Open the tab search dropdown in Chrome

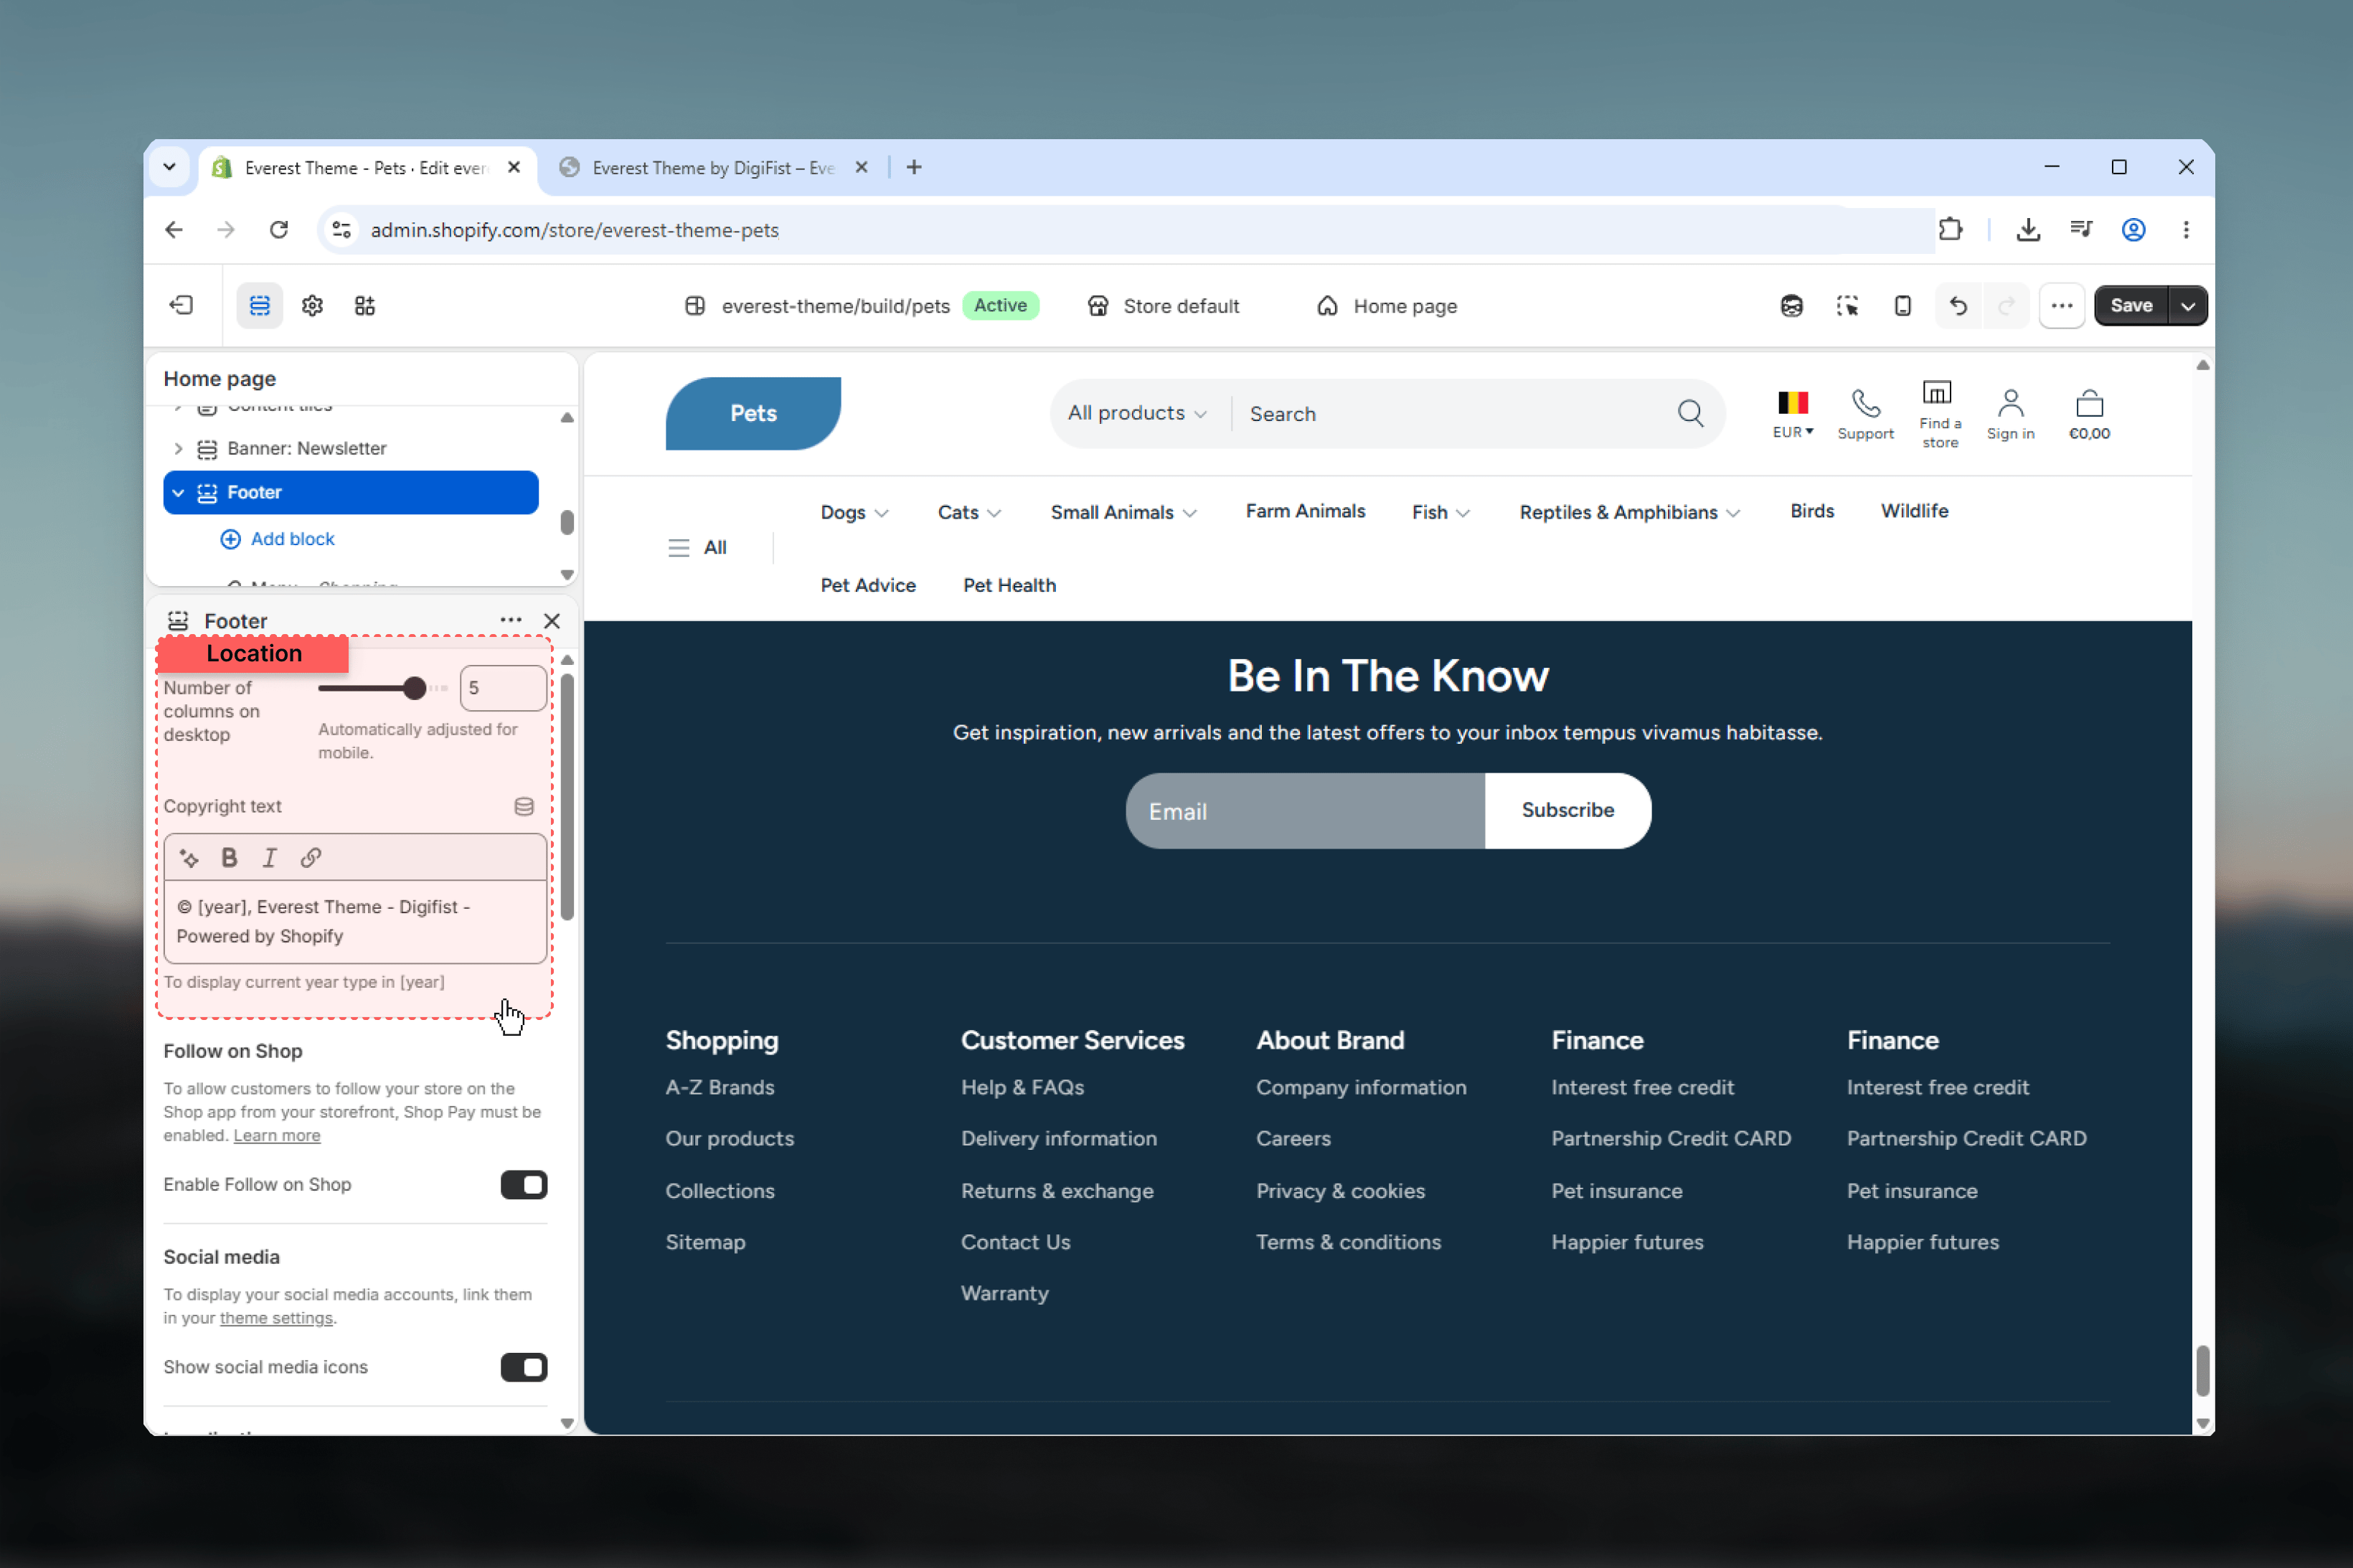pyautogui.click(x=169, y=167)
